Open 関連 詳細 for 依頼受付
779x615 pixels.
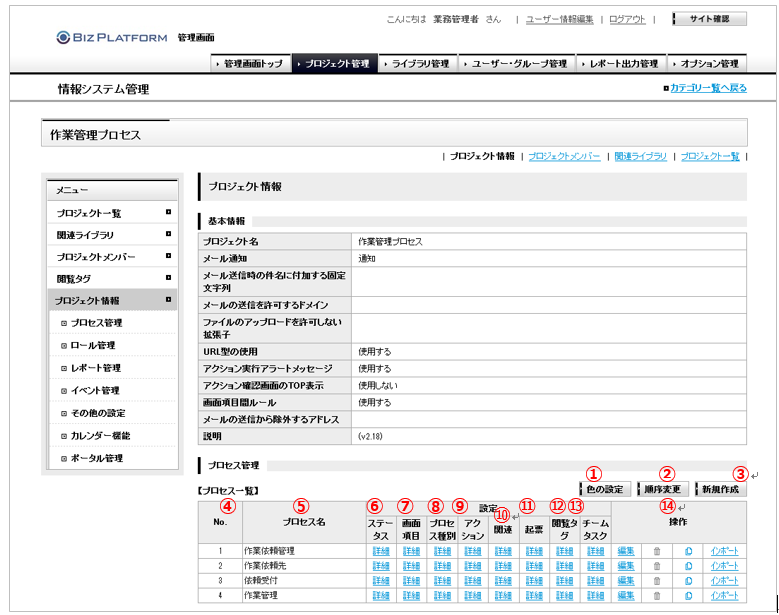(x=503, y=580)
